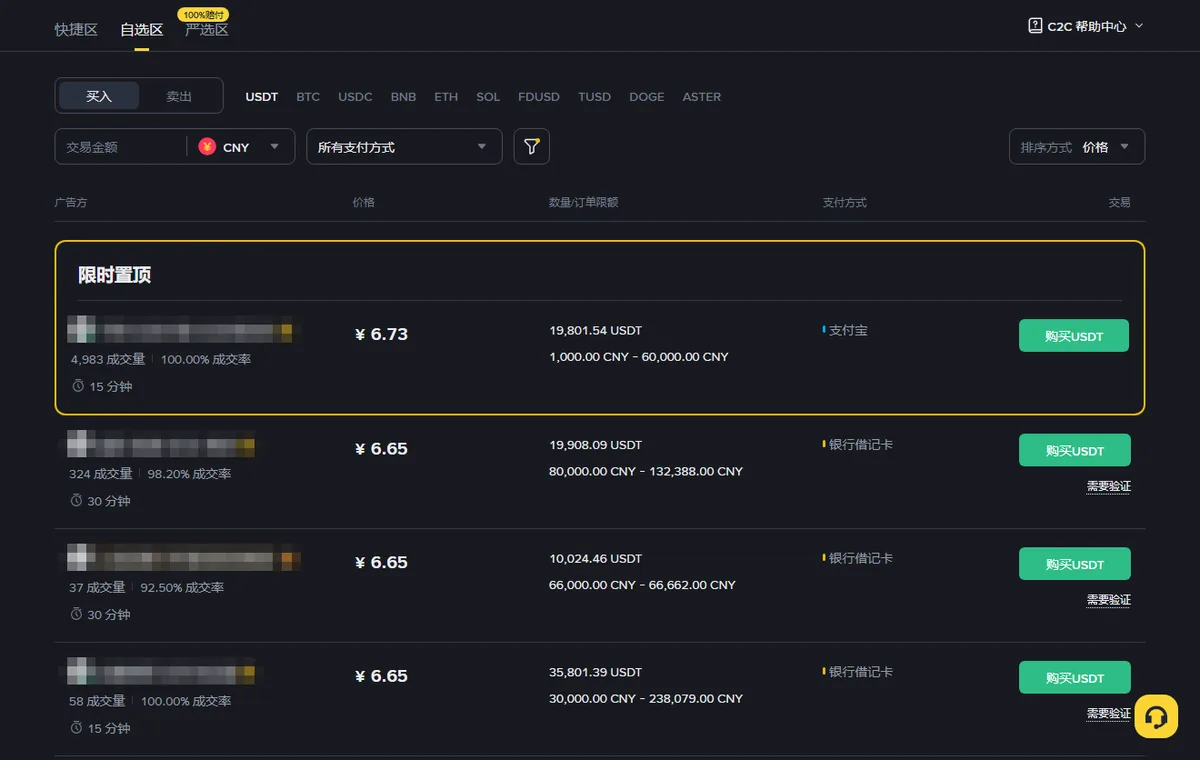Open the 所有支付方式 payment method dropdown
The width and height of the screenshot is (1200, 760).
[404, 147]
